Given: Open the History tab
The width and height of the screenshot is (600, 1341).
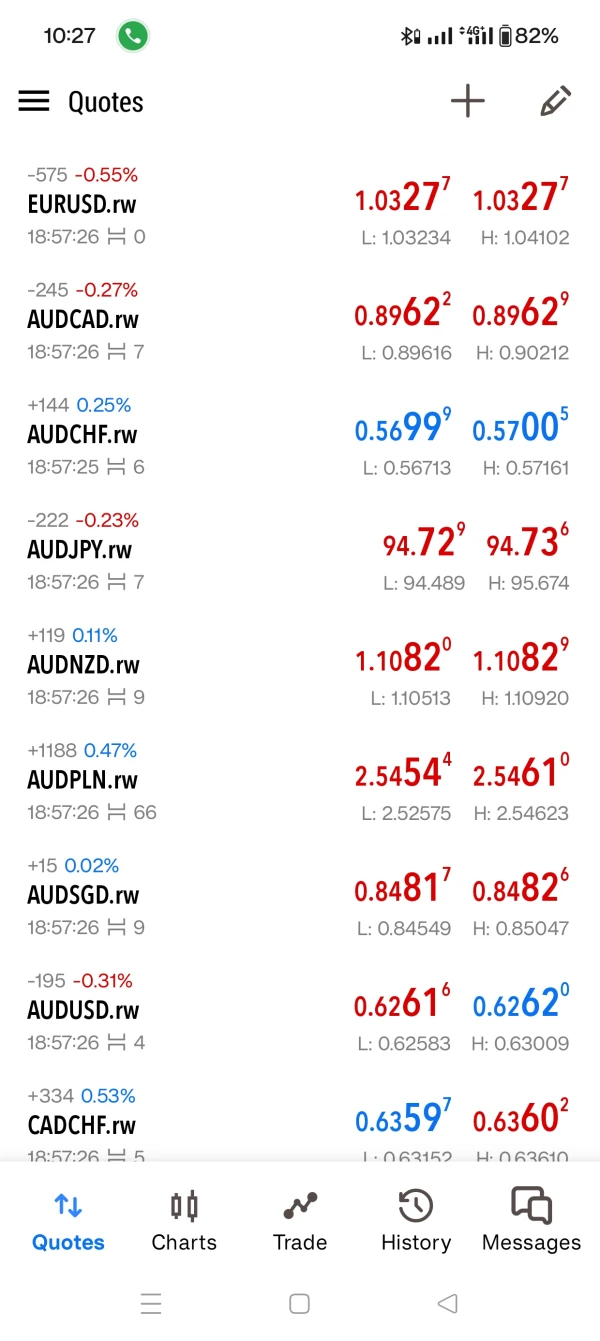Looking at the screenshot, I should click(416, 1221).
